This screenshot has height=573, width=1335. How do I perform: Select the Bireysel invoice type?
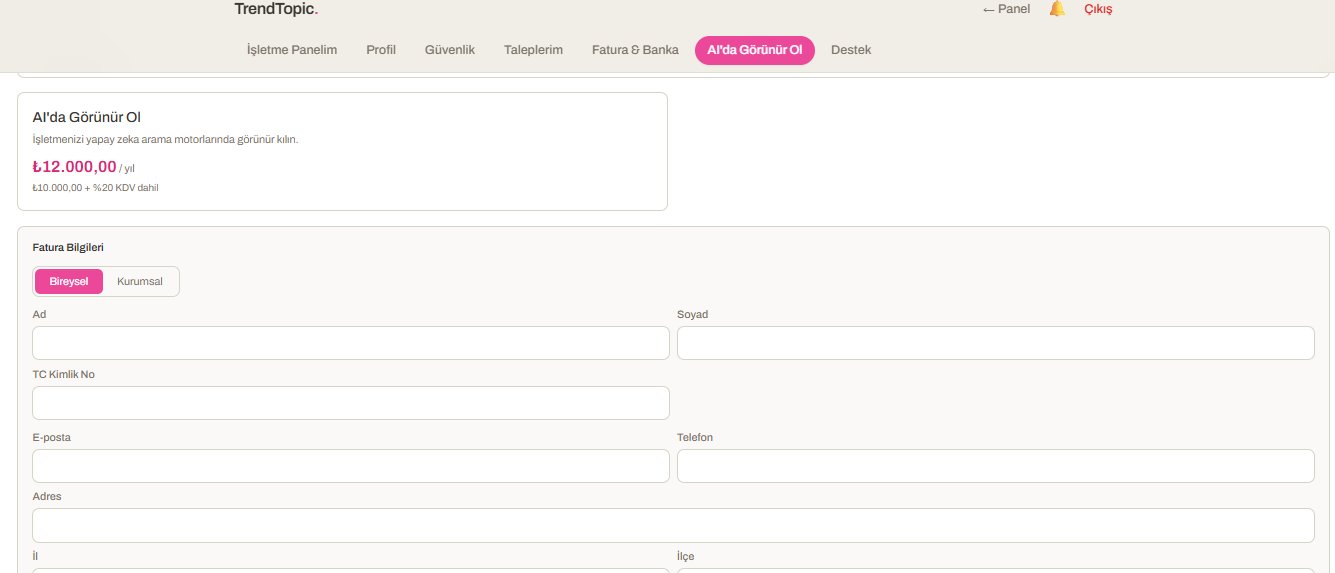coord(69,282)
